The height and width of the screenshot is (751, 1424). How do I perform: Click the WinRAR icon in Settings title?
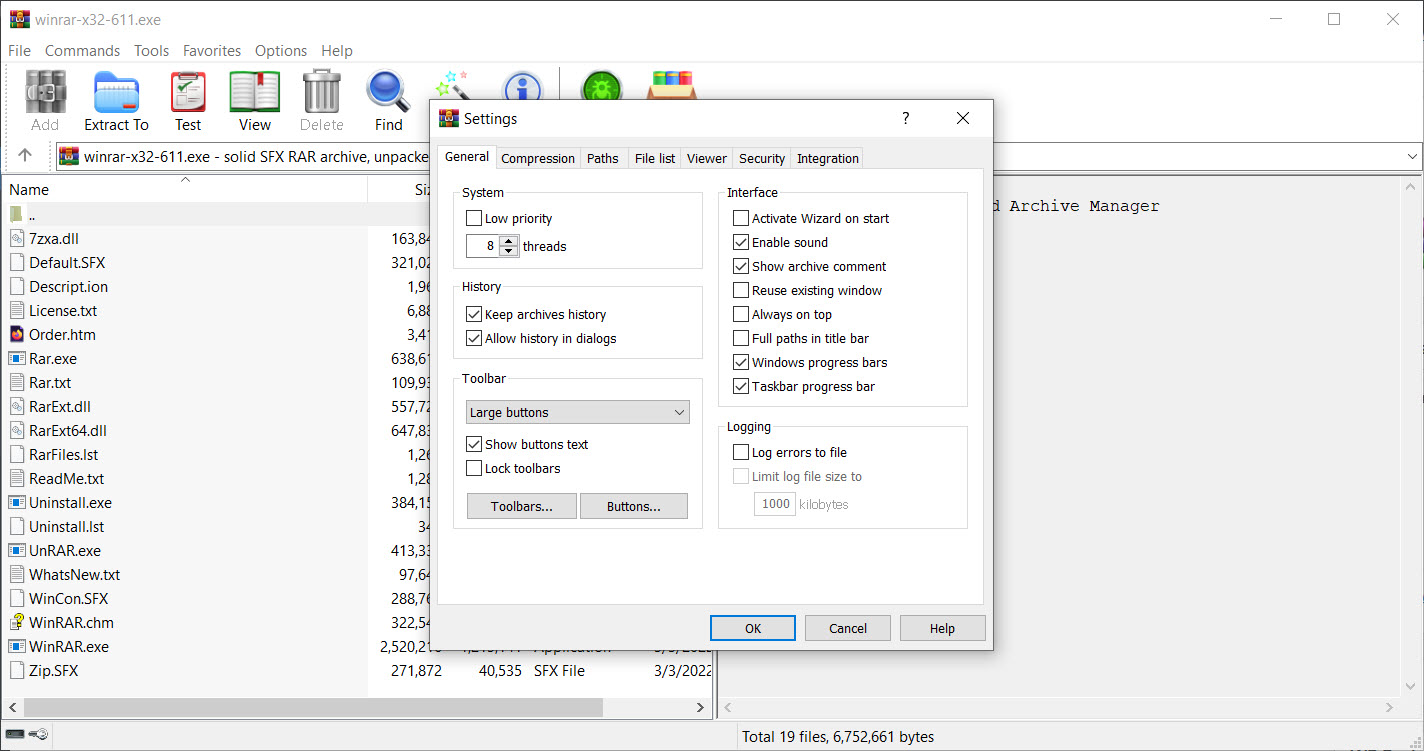[x=449, y=118]
